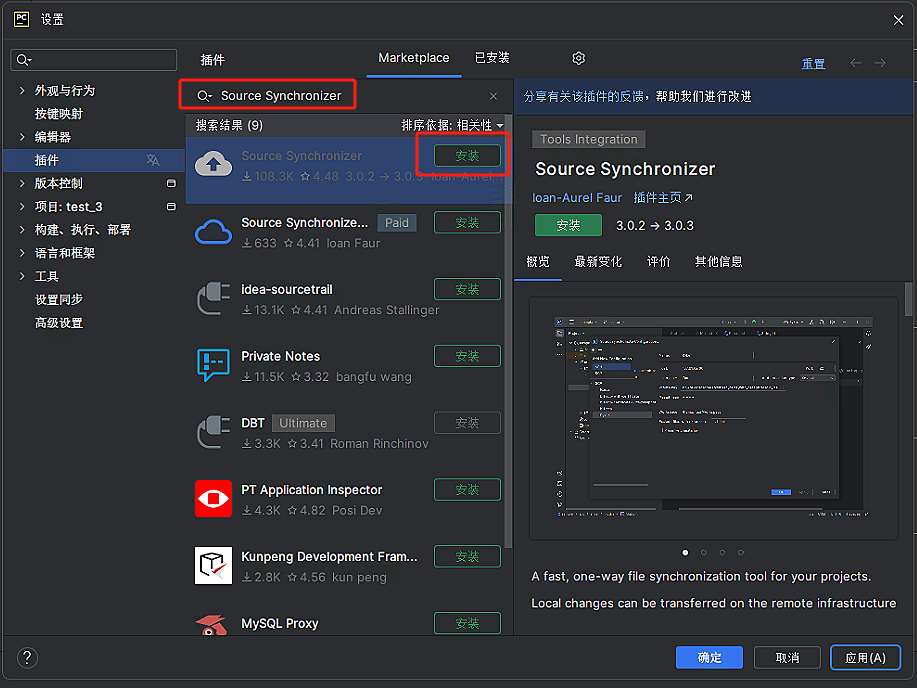Click the back navigation arrow

click(x=856, y=63)
